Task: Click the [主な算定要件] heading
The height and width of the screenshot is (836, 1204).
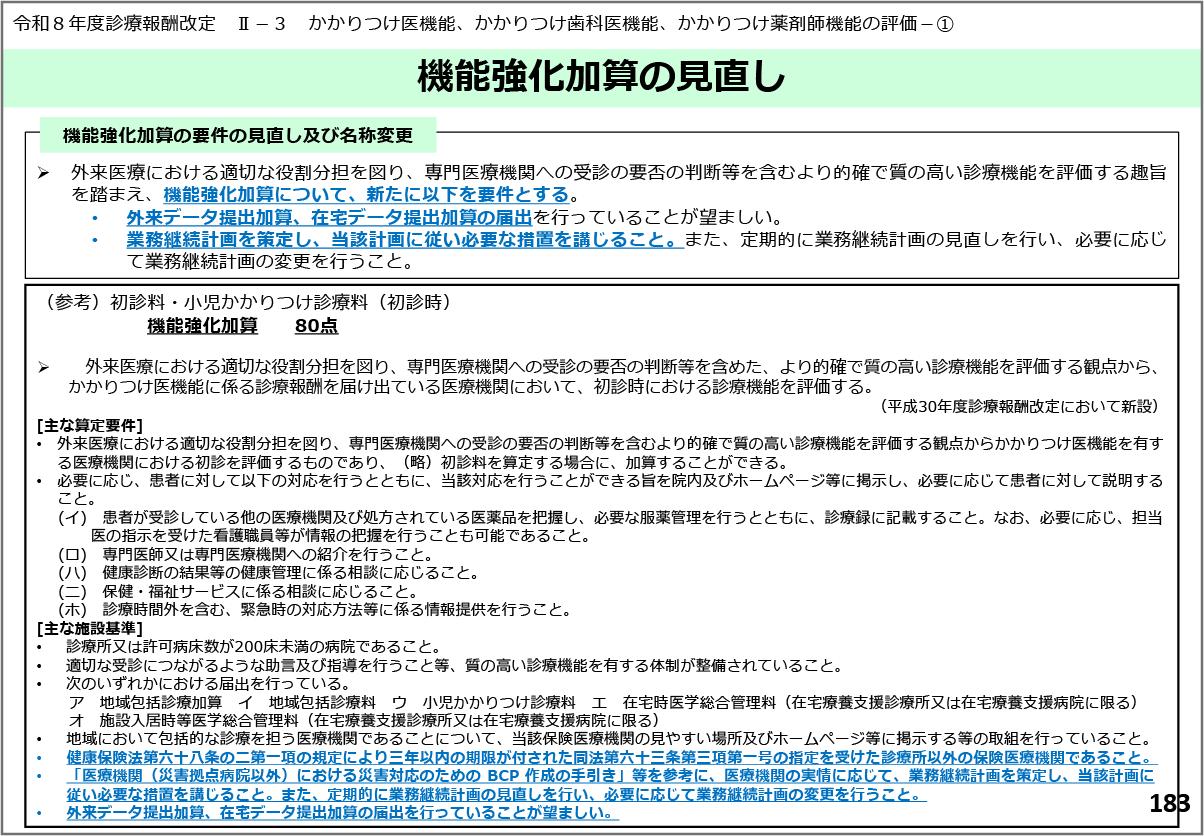Action: coord(89,425)
